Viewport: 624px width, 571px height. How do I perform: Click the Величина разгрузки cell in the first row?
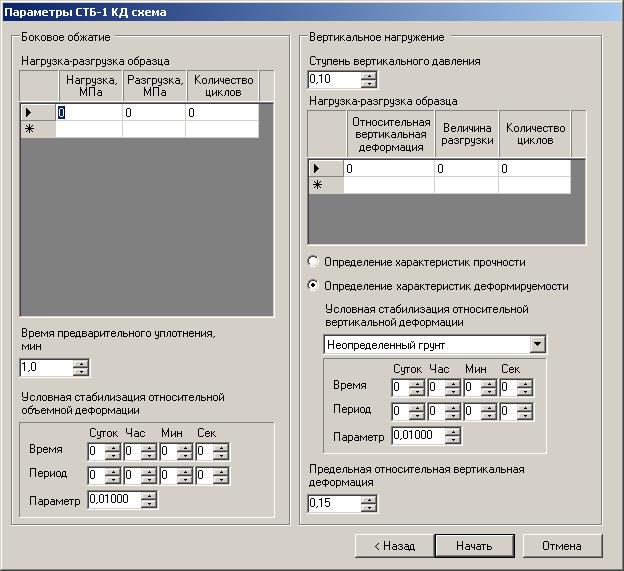466,169
